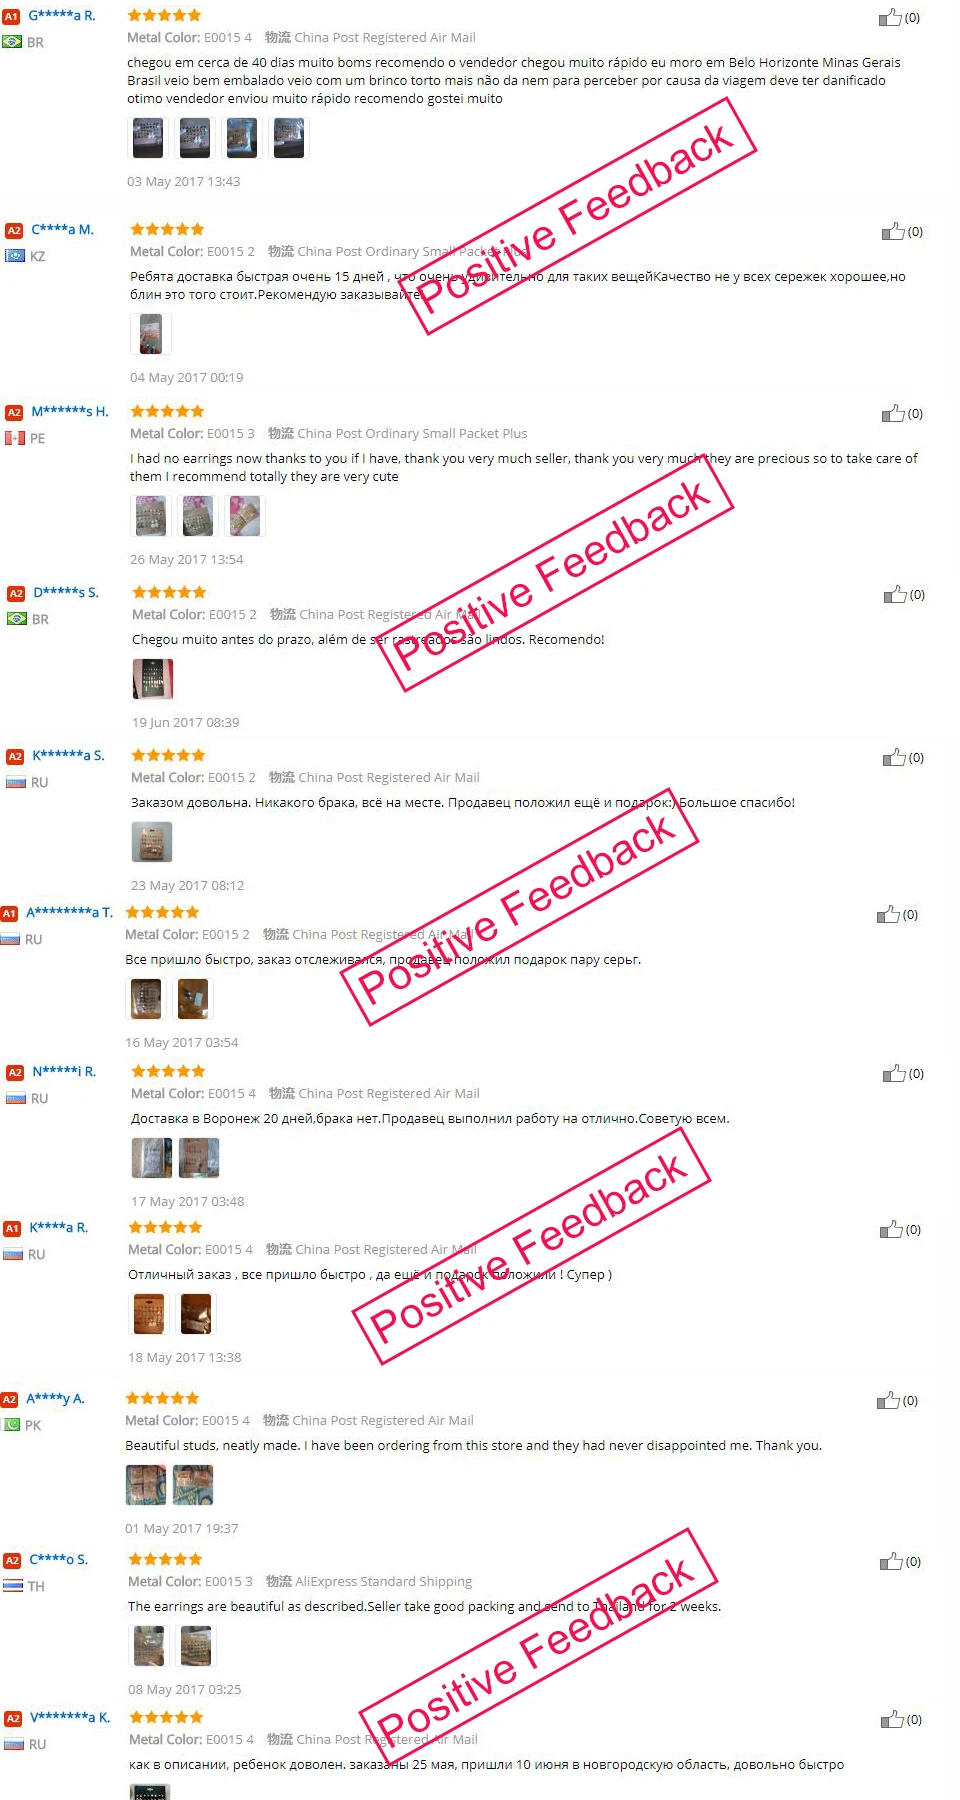The height and width of the screenshot is (1800, 960).
Task: Open first photo in G*****a R. review
Action: (148, 138)
